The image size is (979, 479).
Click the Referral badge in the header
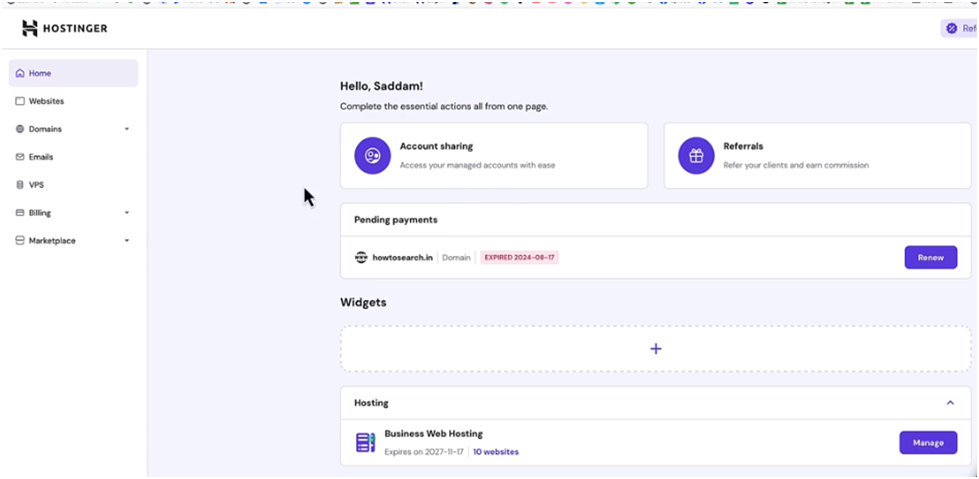pyautogui.click(x=960, y=28)
